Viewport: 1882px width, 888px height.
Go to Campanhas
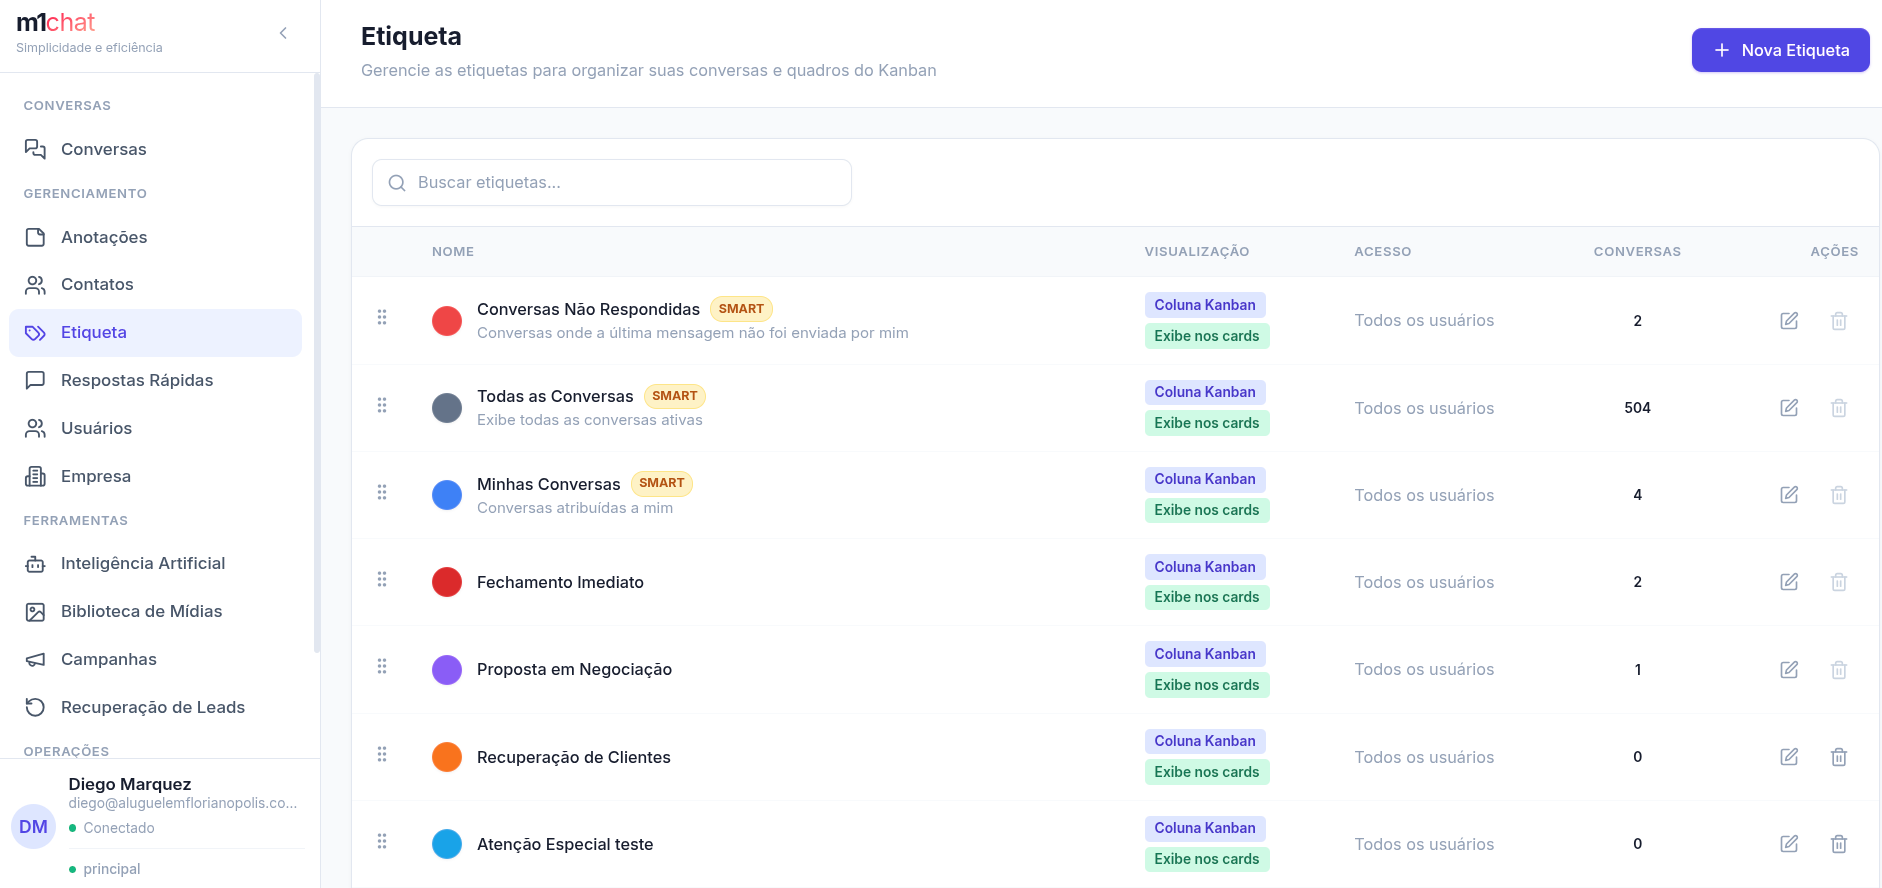click(155, 659)
